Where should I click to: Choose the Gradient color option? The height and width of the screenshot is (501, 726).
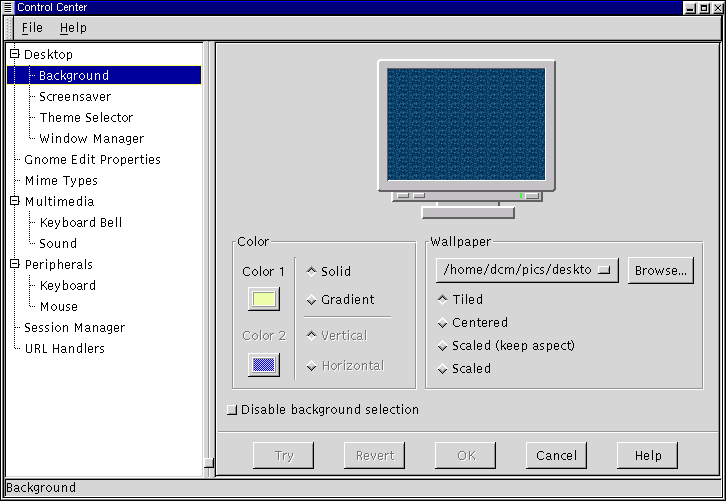click(x=311, y=300)
